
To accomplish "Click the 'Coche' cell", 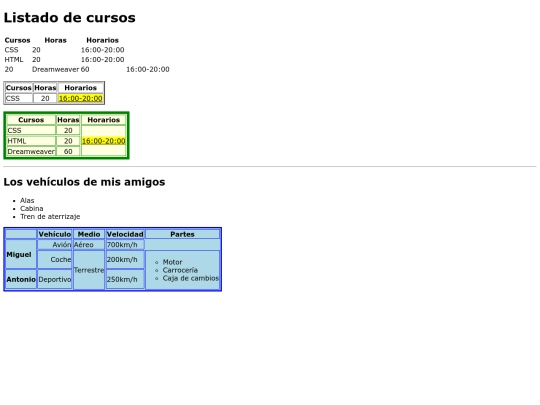I will 55,259.
